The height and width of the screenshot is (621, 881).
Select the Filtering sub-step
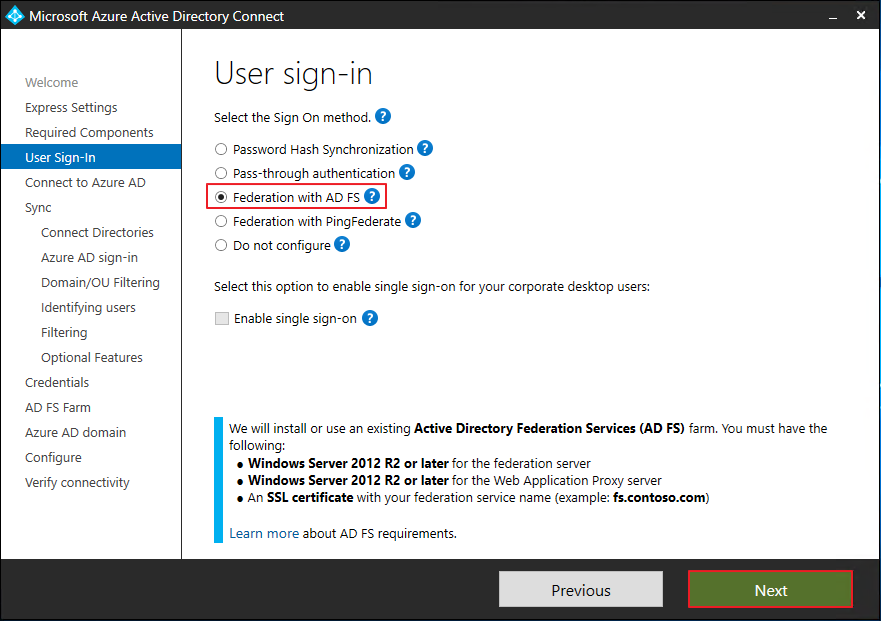(64, 333)
